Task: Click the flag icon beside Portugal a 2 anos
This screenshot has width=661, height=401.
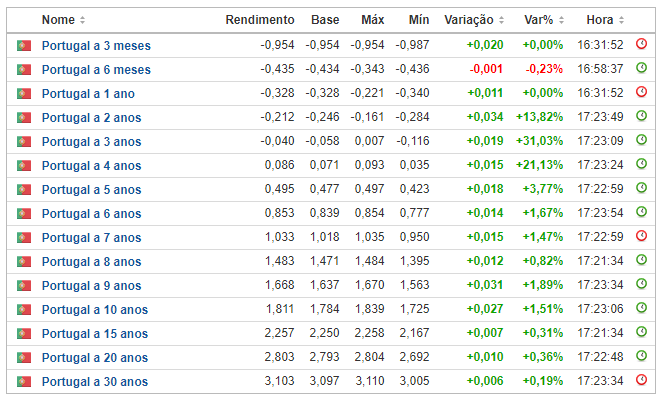Action: (x=24, y=118)
